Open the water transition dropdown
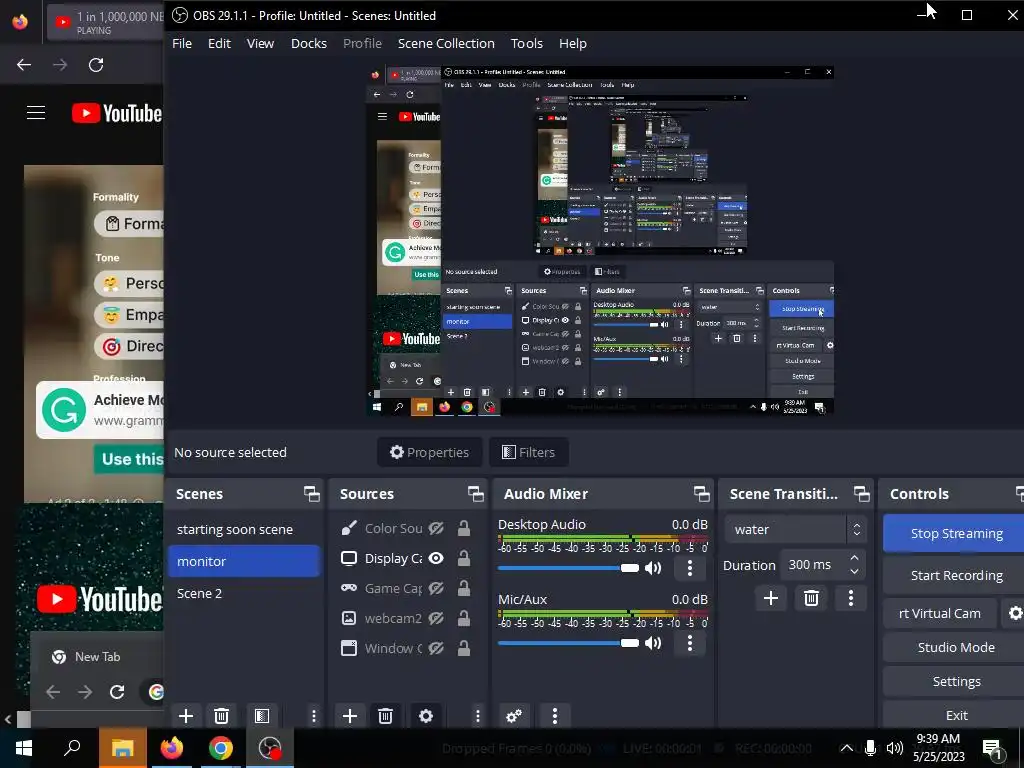1024x768 pixels. 795,530
